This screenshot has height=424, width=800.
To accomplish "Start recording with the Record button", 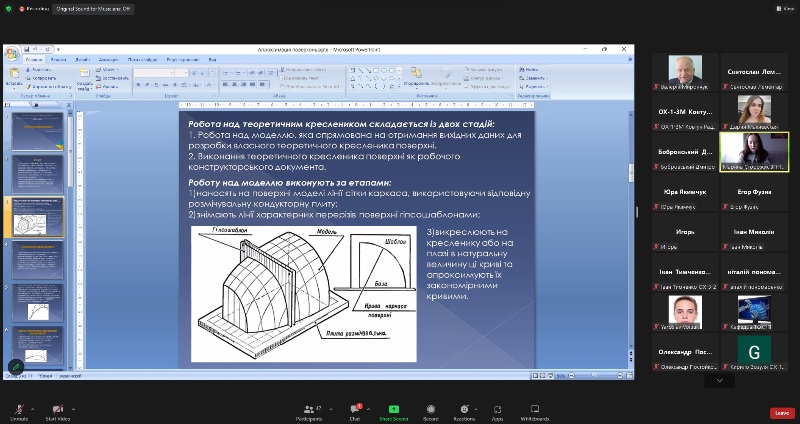I will (x=430, y=410).
